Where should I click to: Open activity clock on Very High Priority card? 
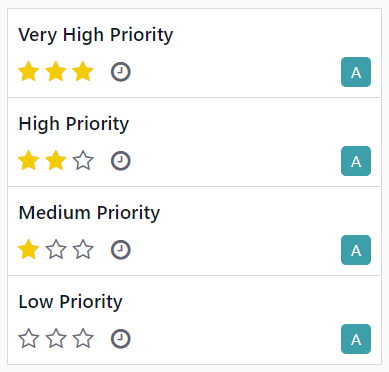coord(121,72)
